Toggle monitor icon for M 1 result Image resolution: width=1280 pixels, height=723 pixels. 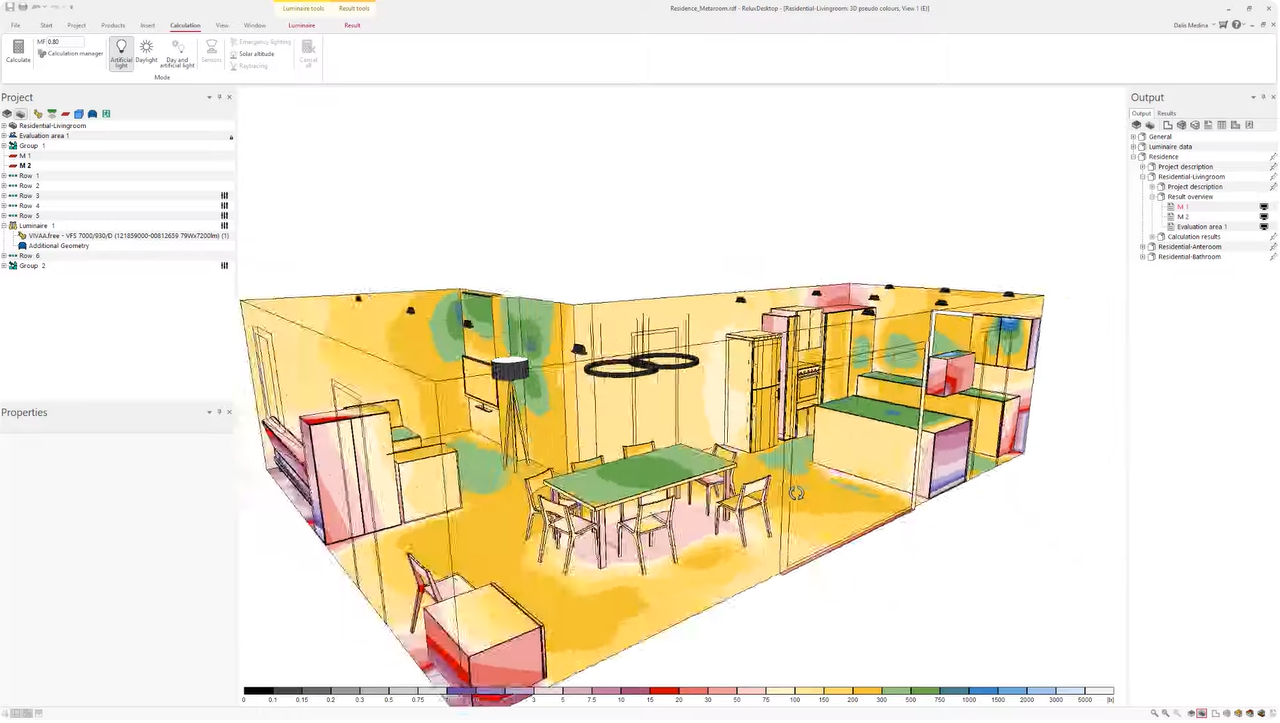coord(1264,207)
